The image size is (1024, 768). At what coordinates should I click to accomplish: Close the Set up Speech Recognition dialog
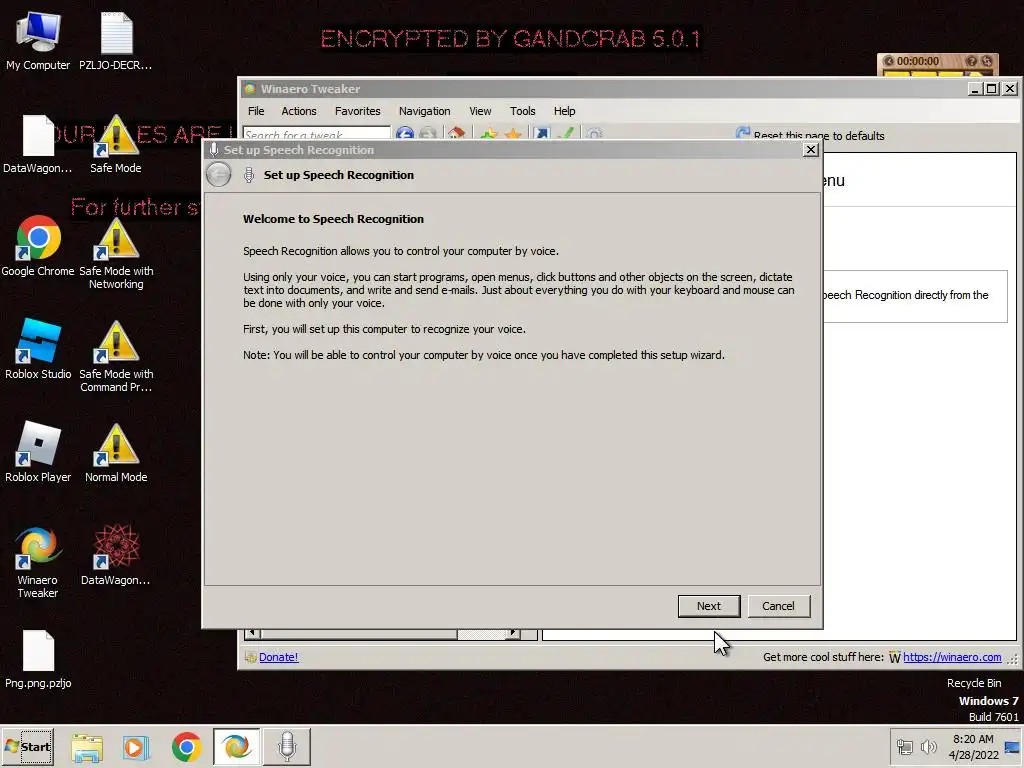tap(810, 150)
